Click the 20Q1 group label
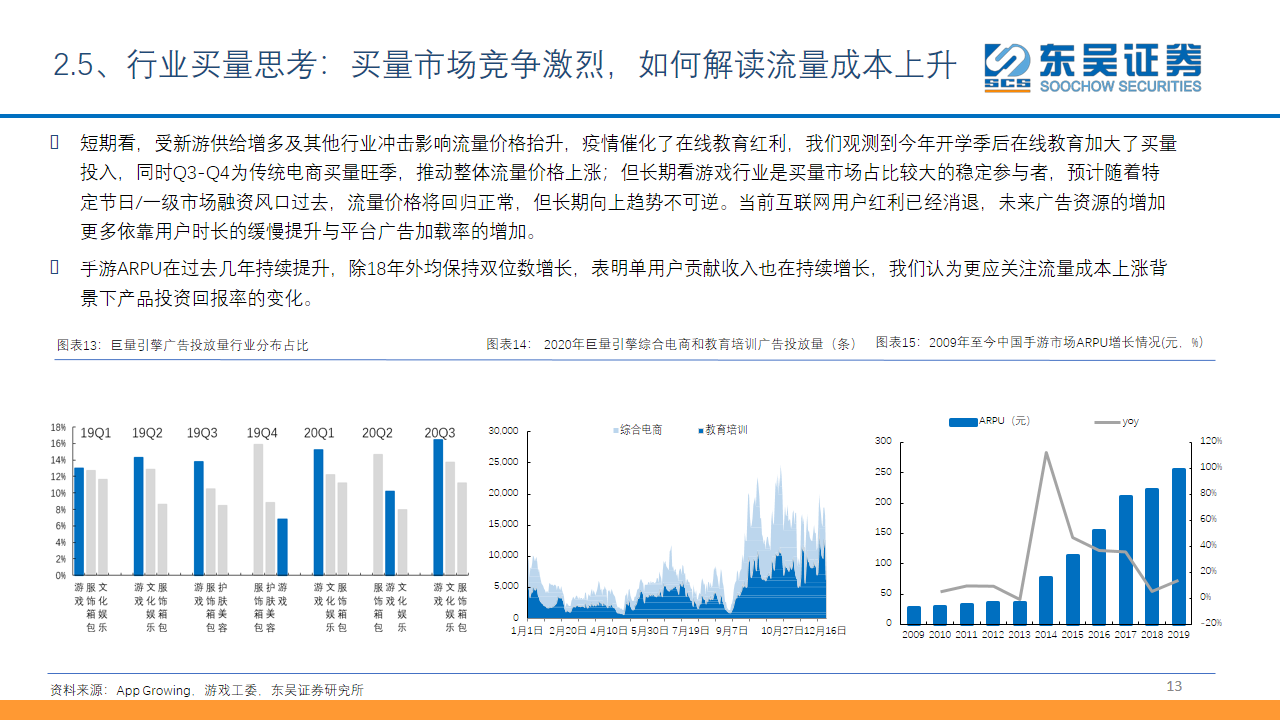 pos(319,433)
